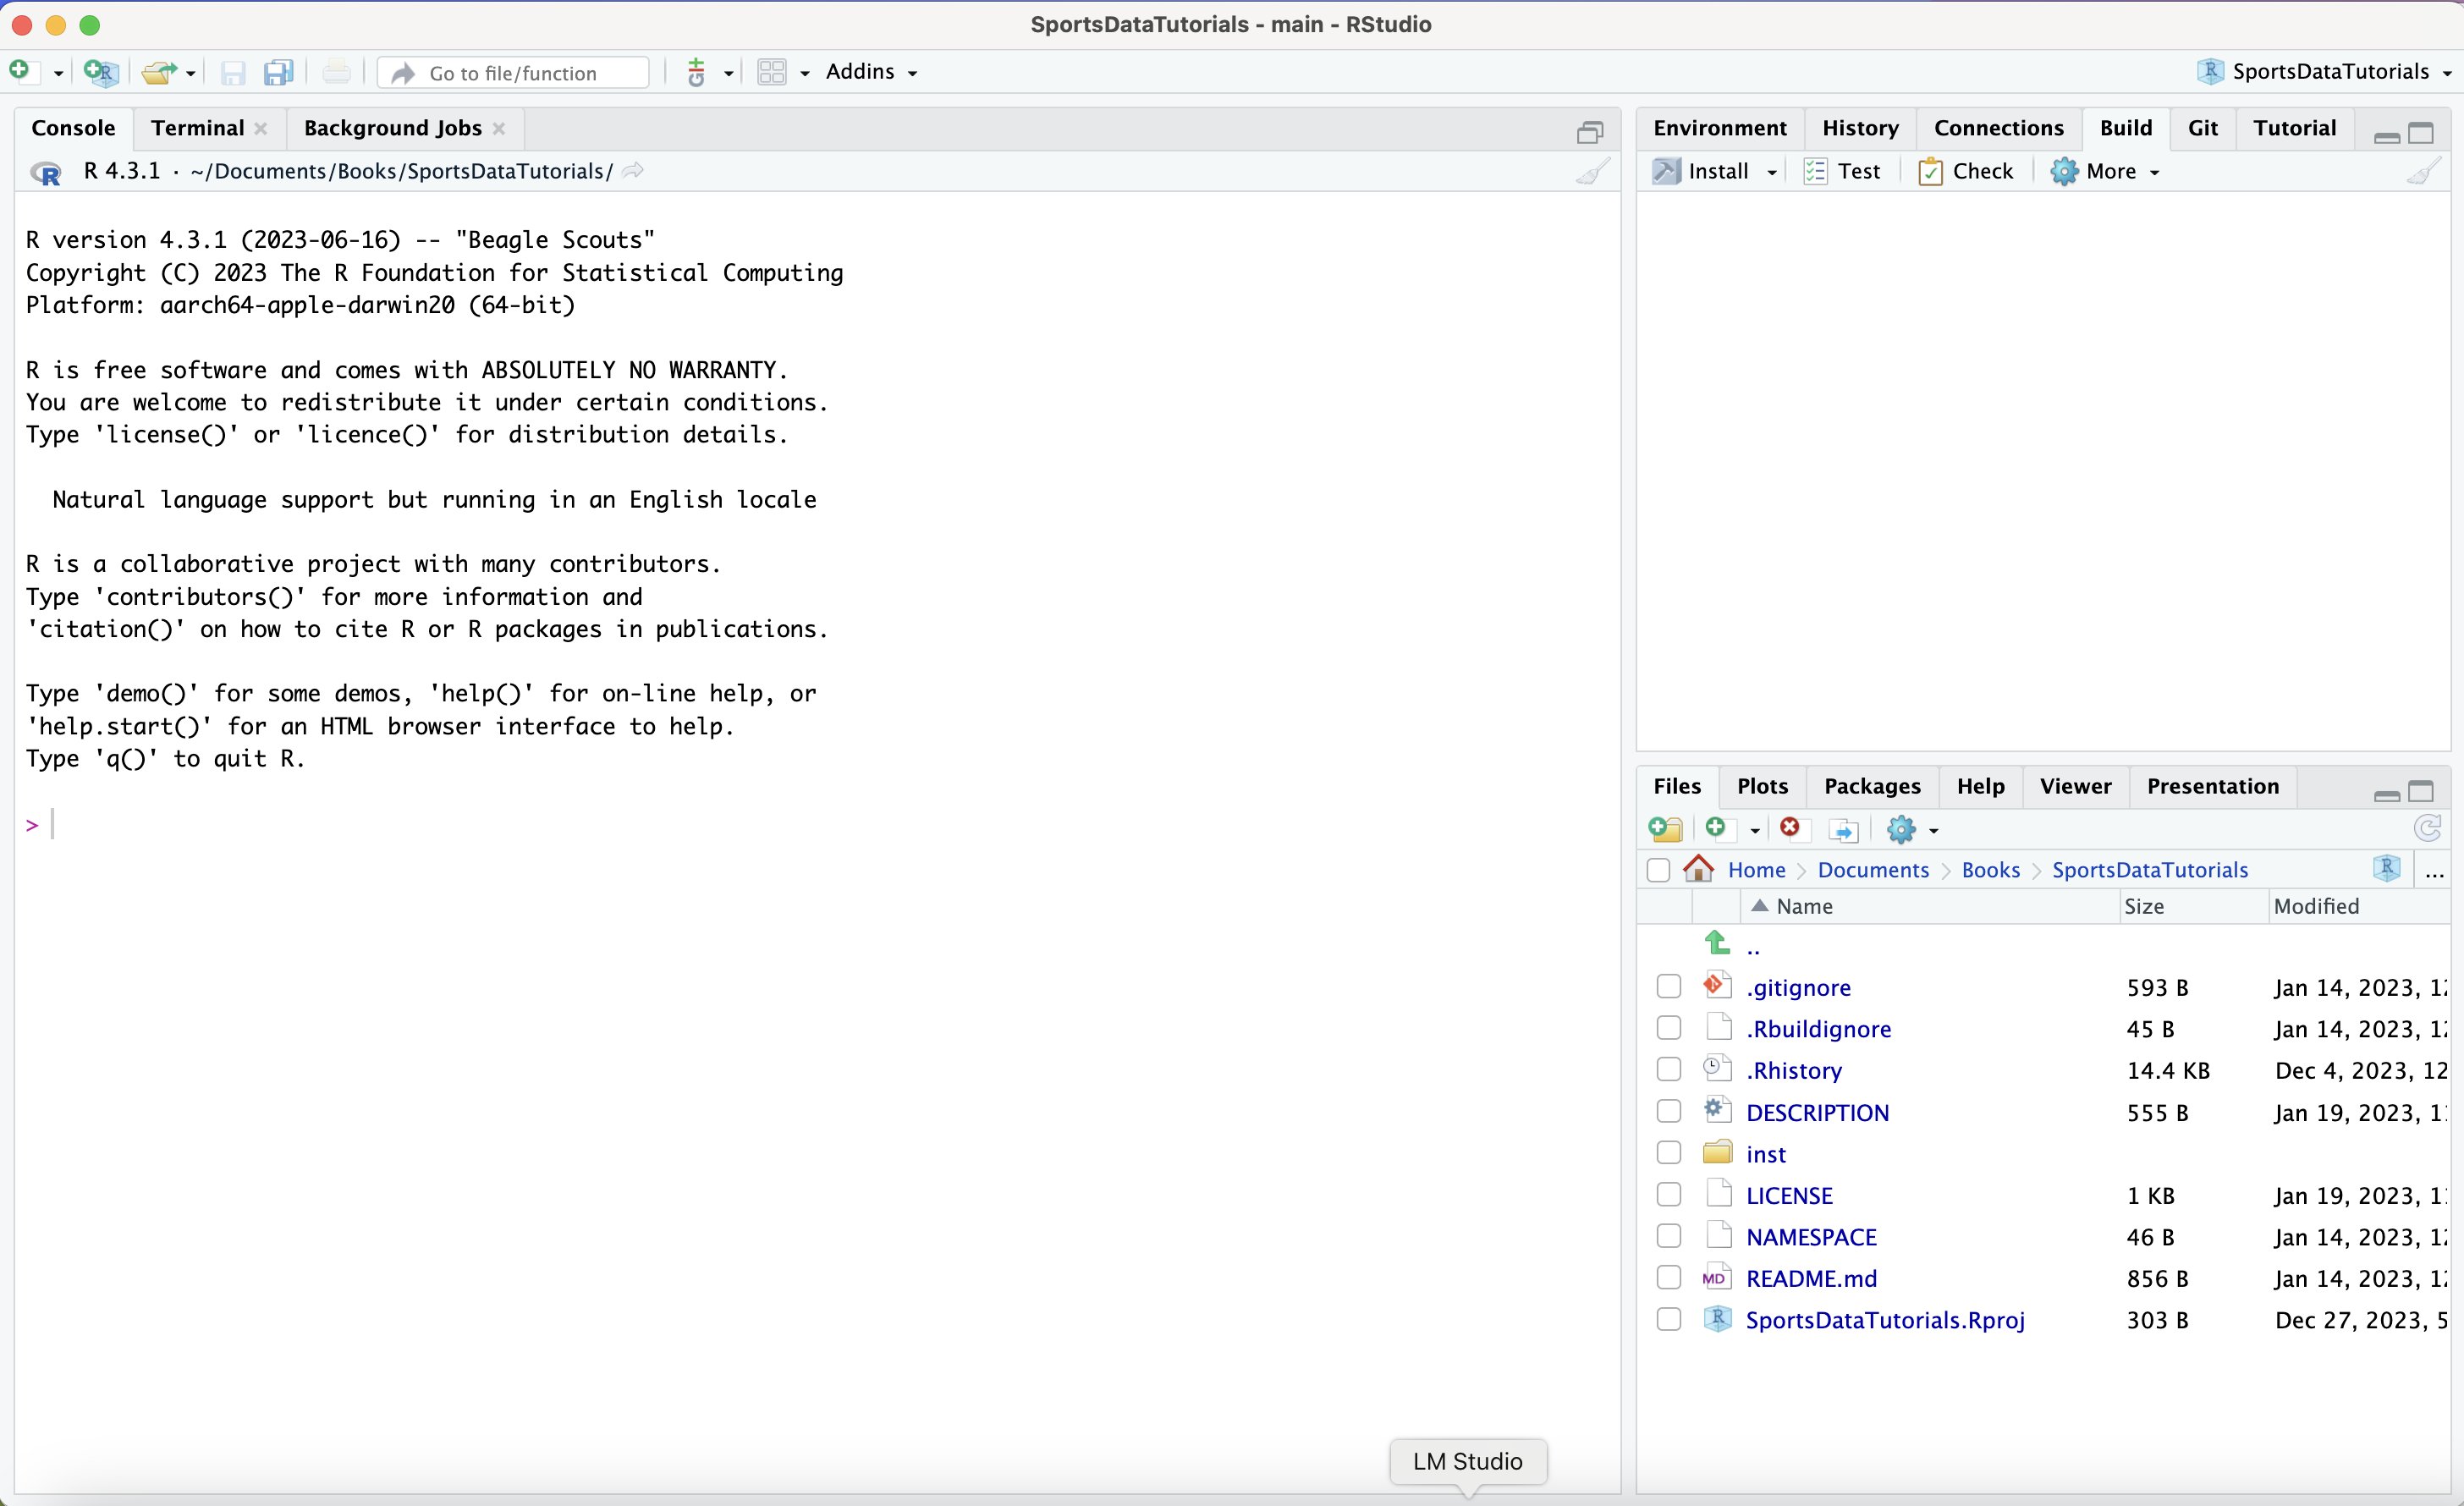Click the console working directory arrow icon
Viewport: 2464px width, 1506px height.
(633, 171)
